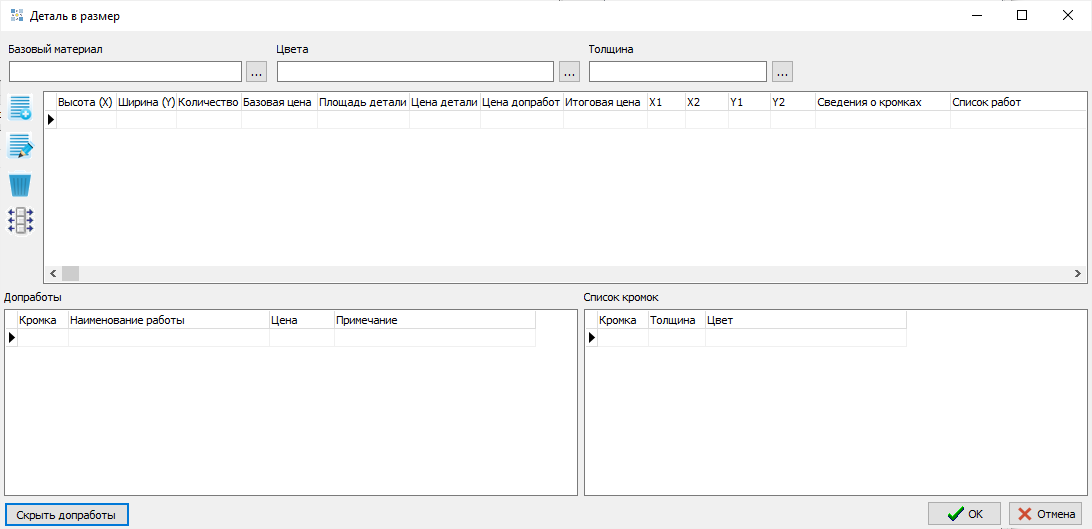
Task: Open the Цвета picker with its ellipsis button
Action: click(569, 71)
